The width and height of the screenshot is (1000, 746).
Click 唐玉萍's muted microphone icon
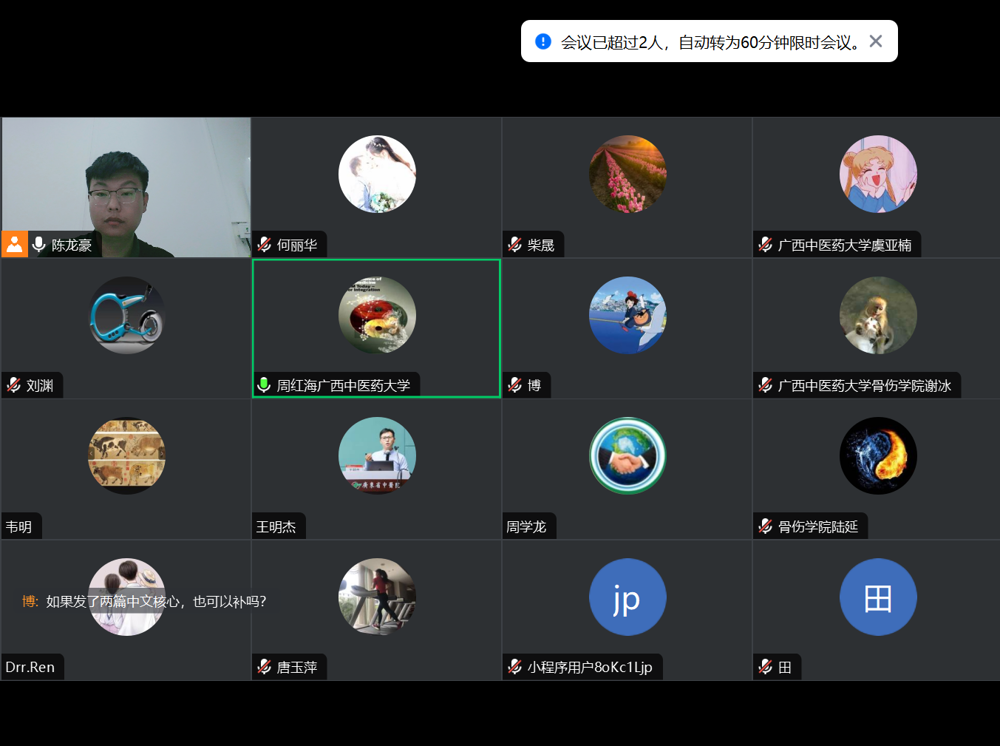(265, 667)
